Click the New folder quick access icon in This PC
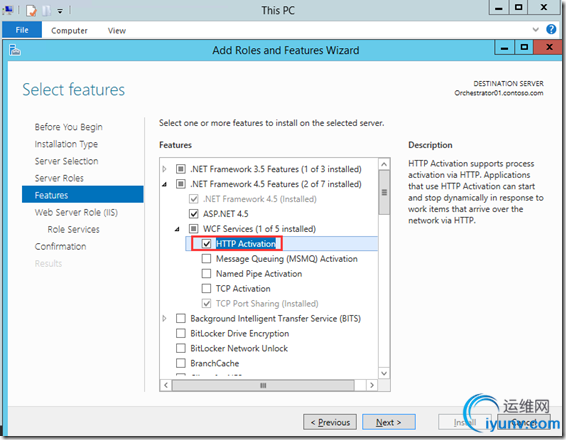Viewport: 566px width, 440px height. click(46, 10)
